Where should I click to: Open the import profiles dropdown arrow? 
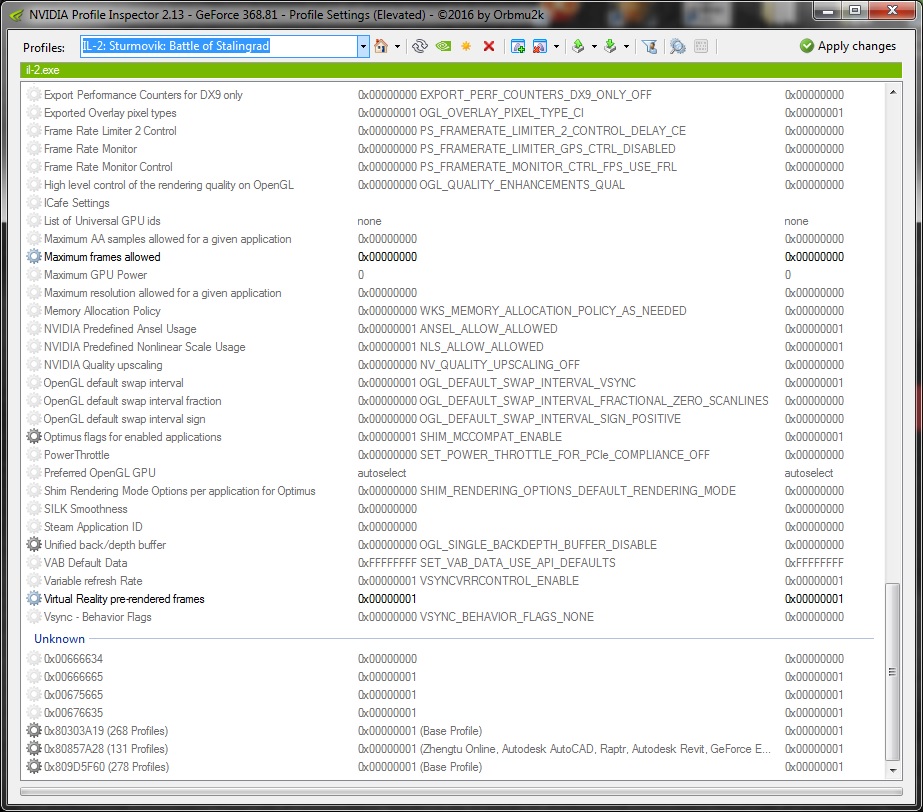(x=626, y=46)
